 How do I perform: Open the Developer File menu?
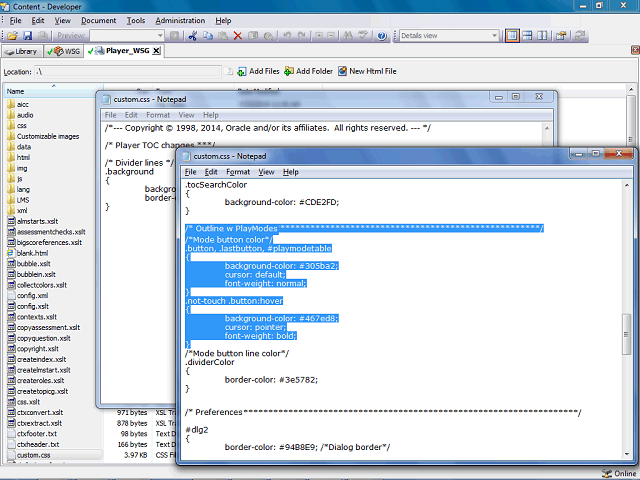pos(16,21)
